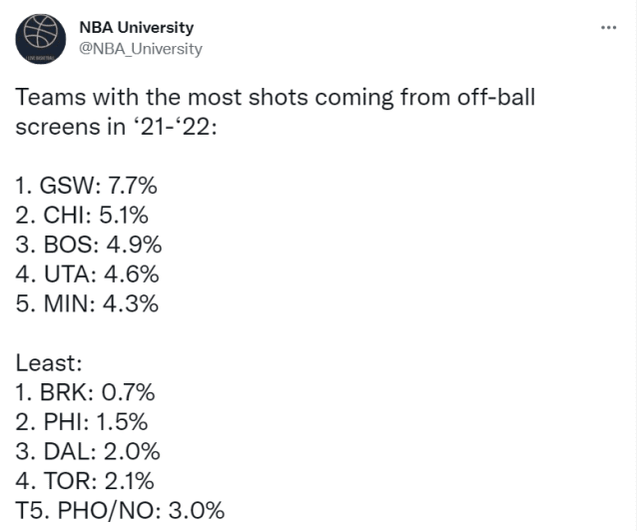The image size is (640, 531).
Task: Open the tweet's three-dot more options menu
Action: click(x=608, y=27)
